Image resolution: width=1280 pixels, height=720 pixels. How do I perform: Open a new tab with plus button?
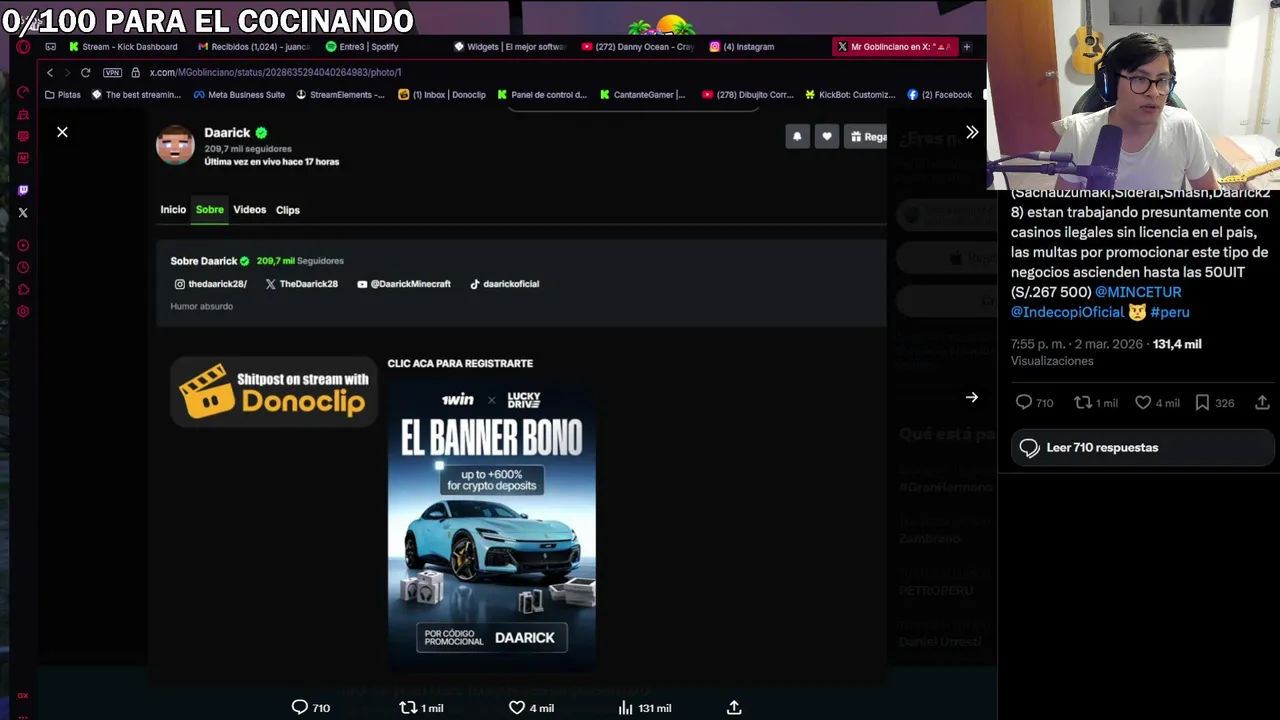click(x=967, y=46)
